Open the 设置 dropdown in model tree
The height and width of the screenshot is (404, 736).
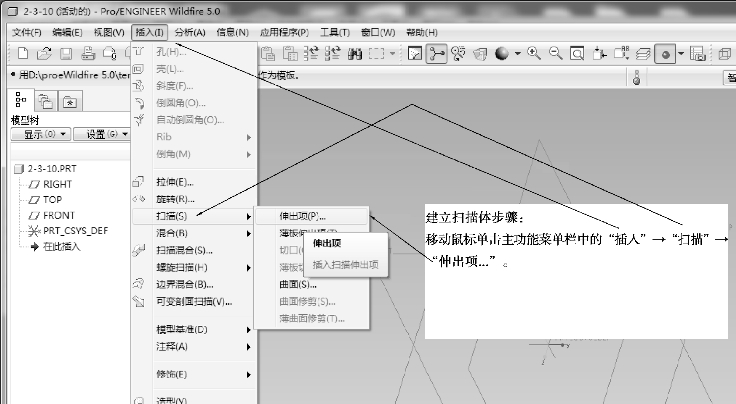pyautogui.click(x=101, y=134)
